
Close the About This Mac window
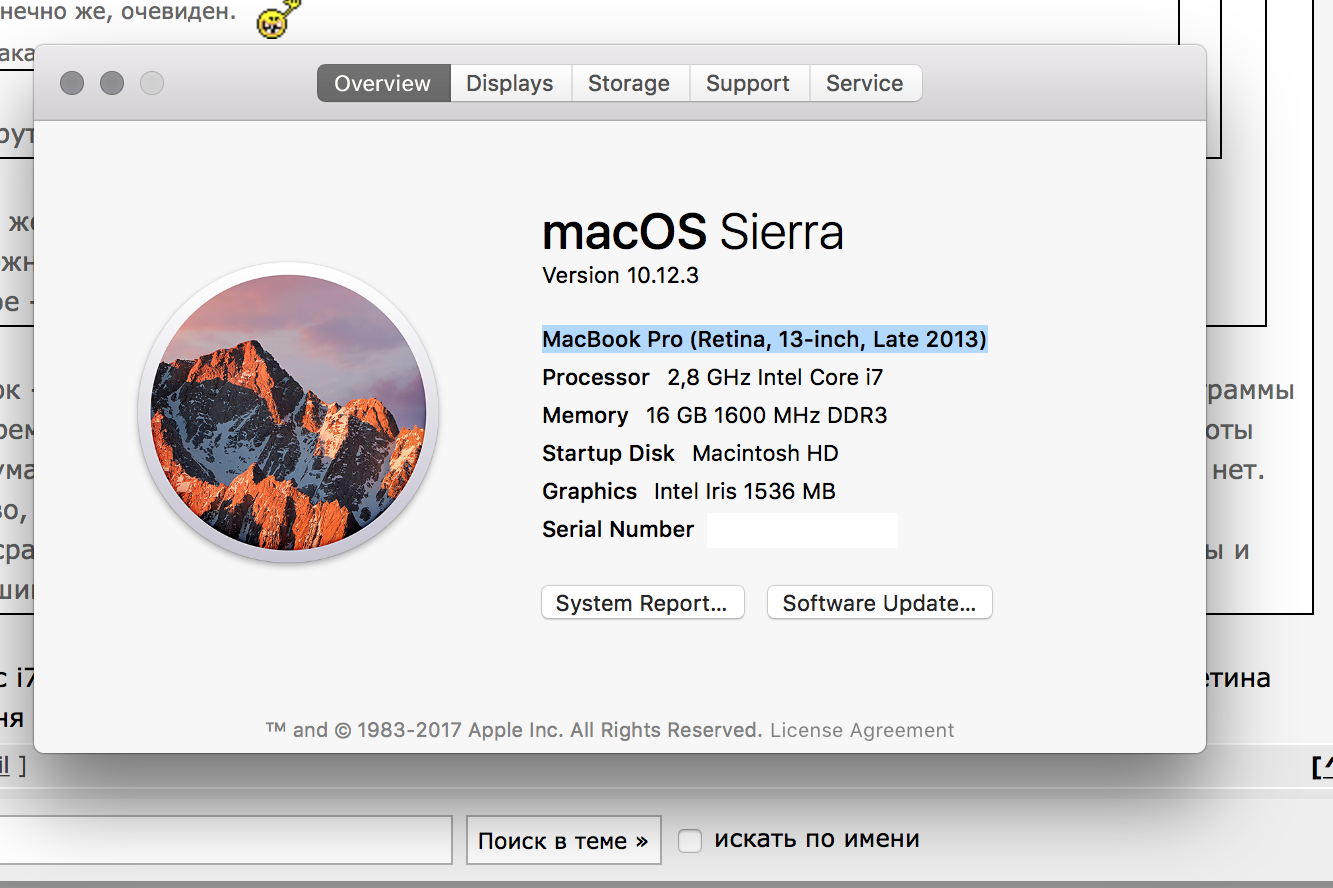pyautogui.click(x=72, y=83)
